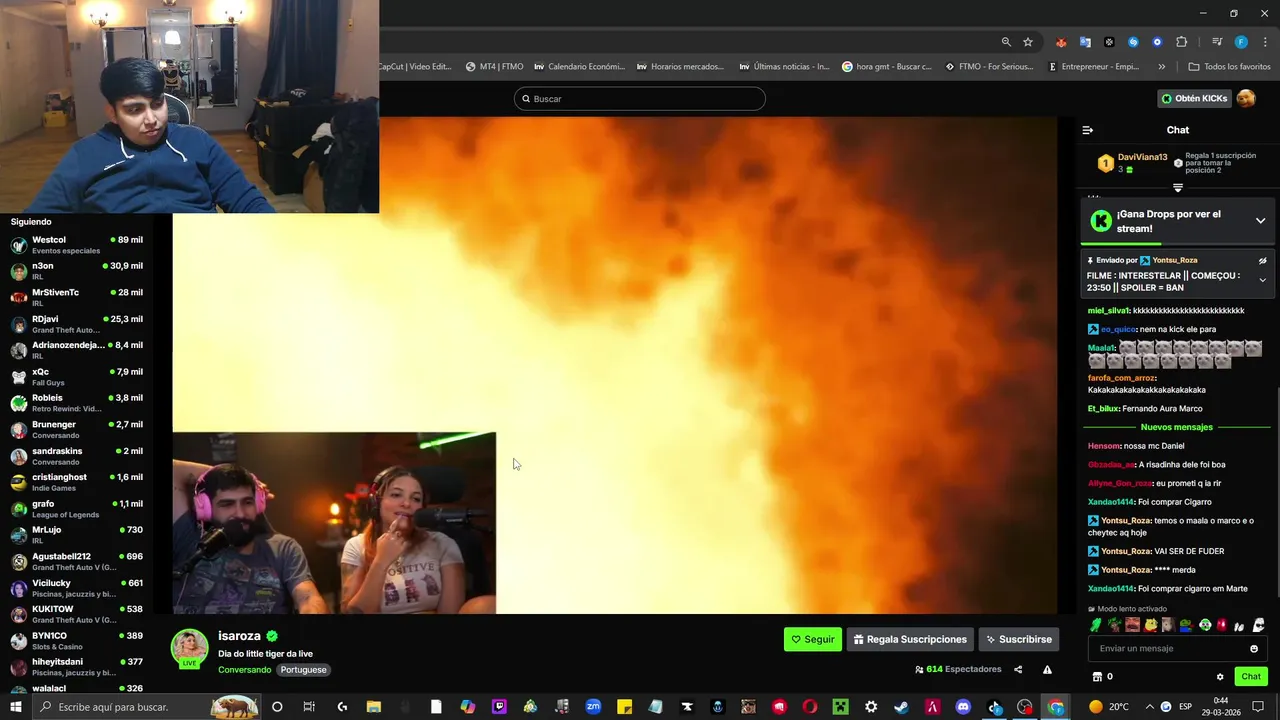Open Westcol channel in Siguiendo list

click(77, 245)
